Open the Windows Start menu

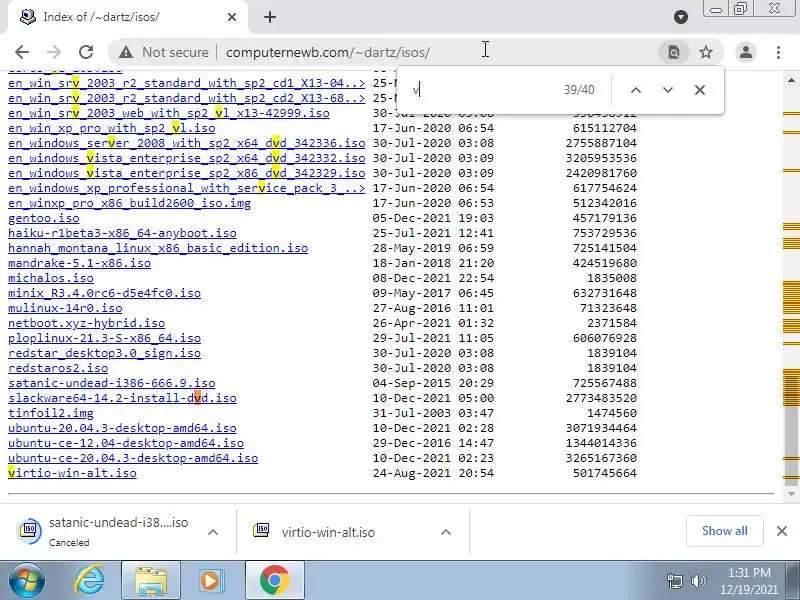point(27,581)
